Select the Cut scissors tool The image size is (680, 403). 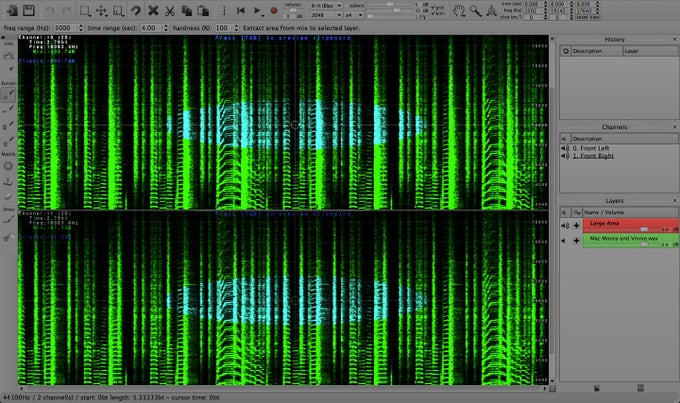[x=170, y=10]
